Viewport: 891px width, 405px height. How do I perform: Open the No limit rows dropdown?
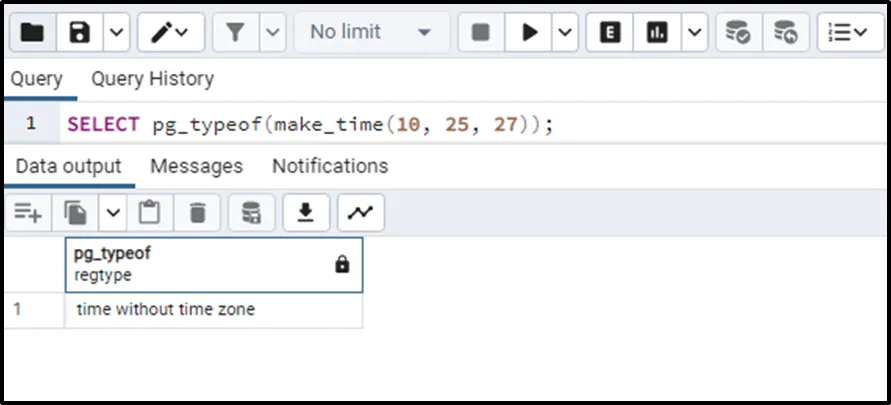click(x=370, y=33)
